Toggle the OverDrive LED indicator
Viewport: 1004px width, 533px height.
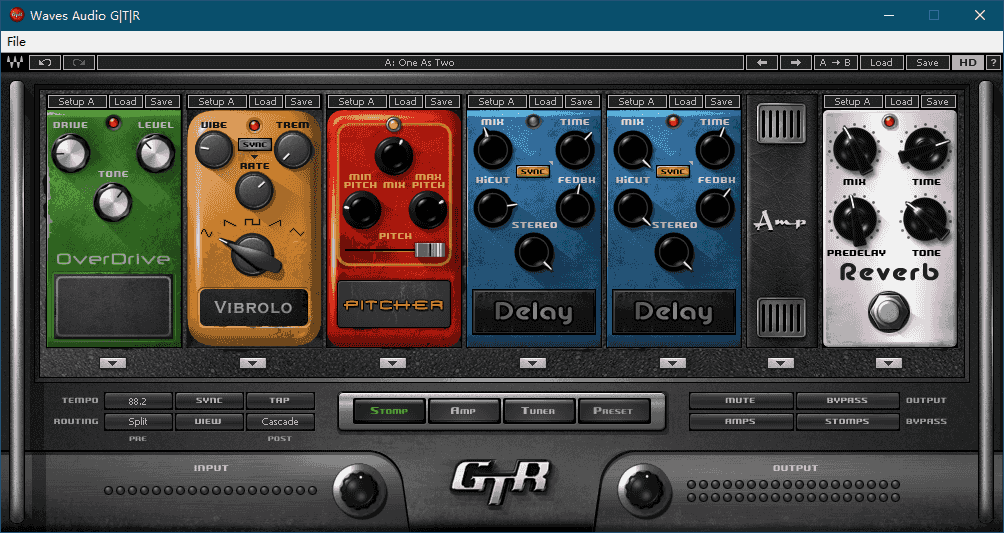(x=114, y=122)
